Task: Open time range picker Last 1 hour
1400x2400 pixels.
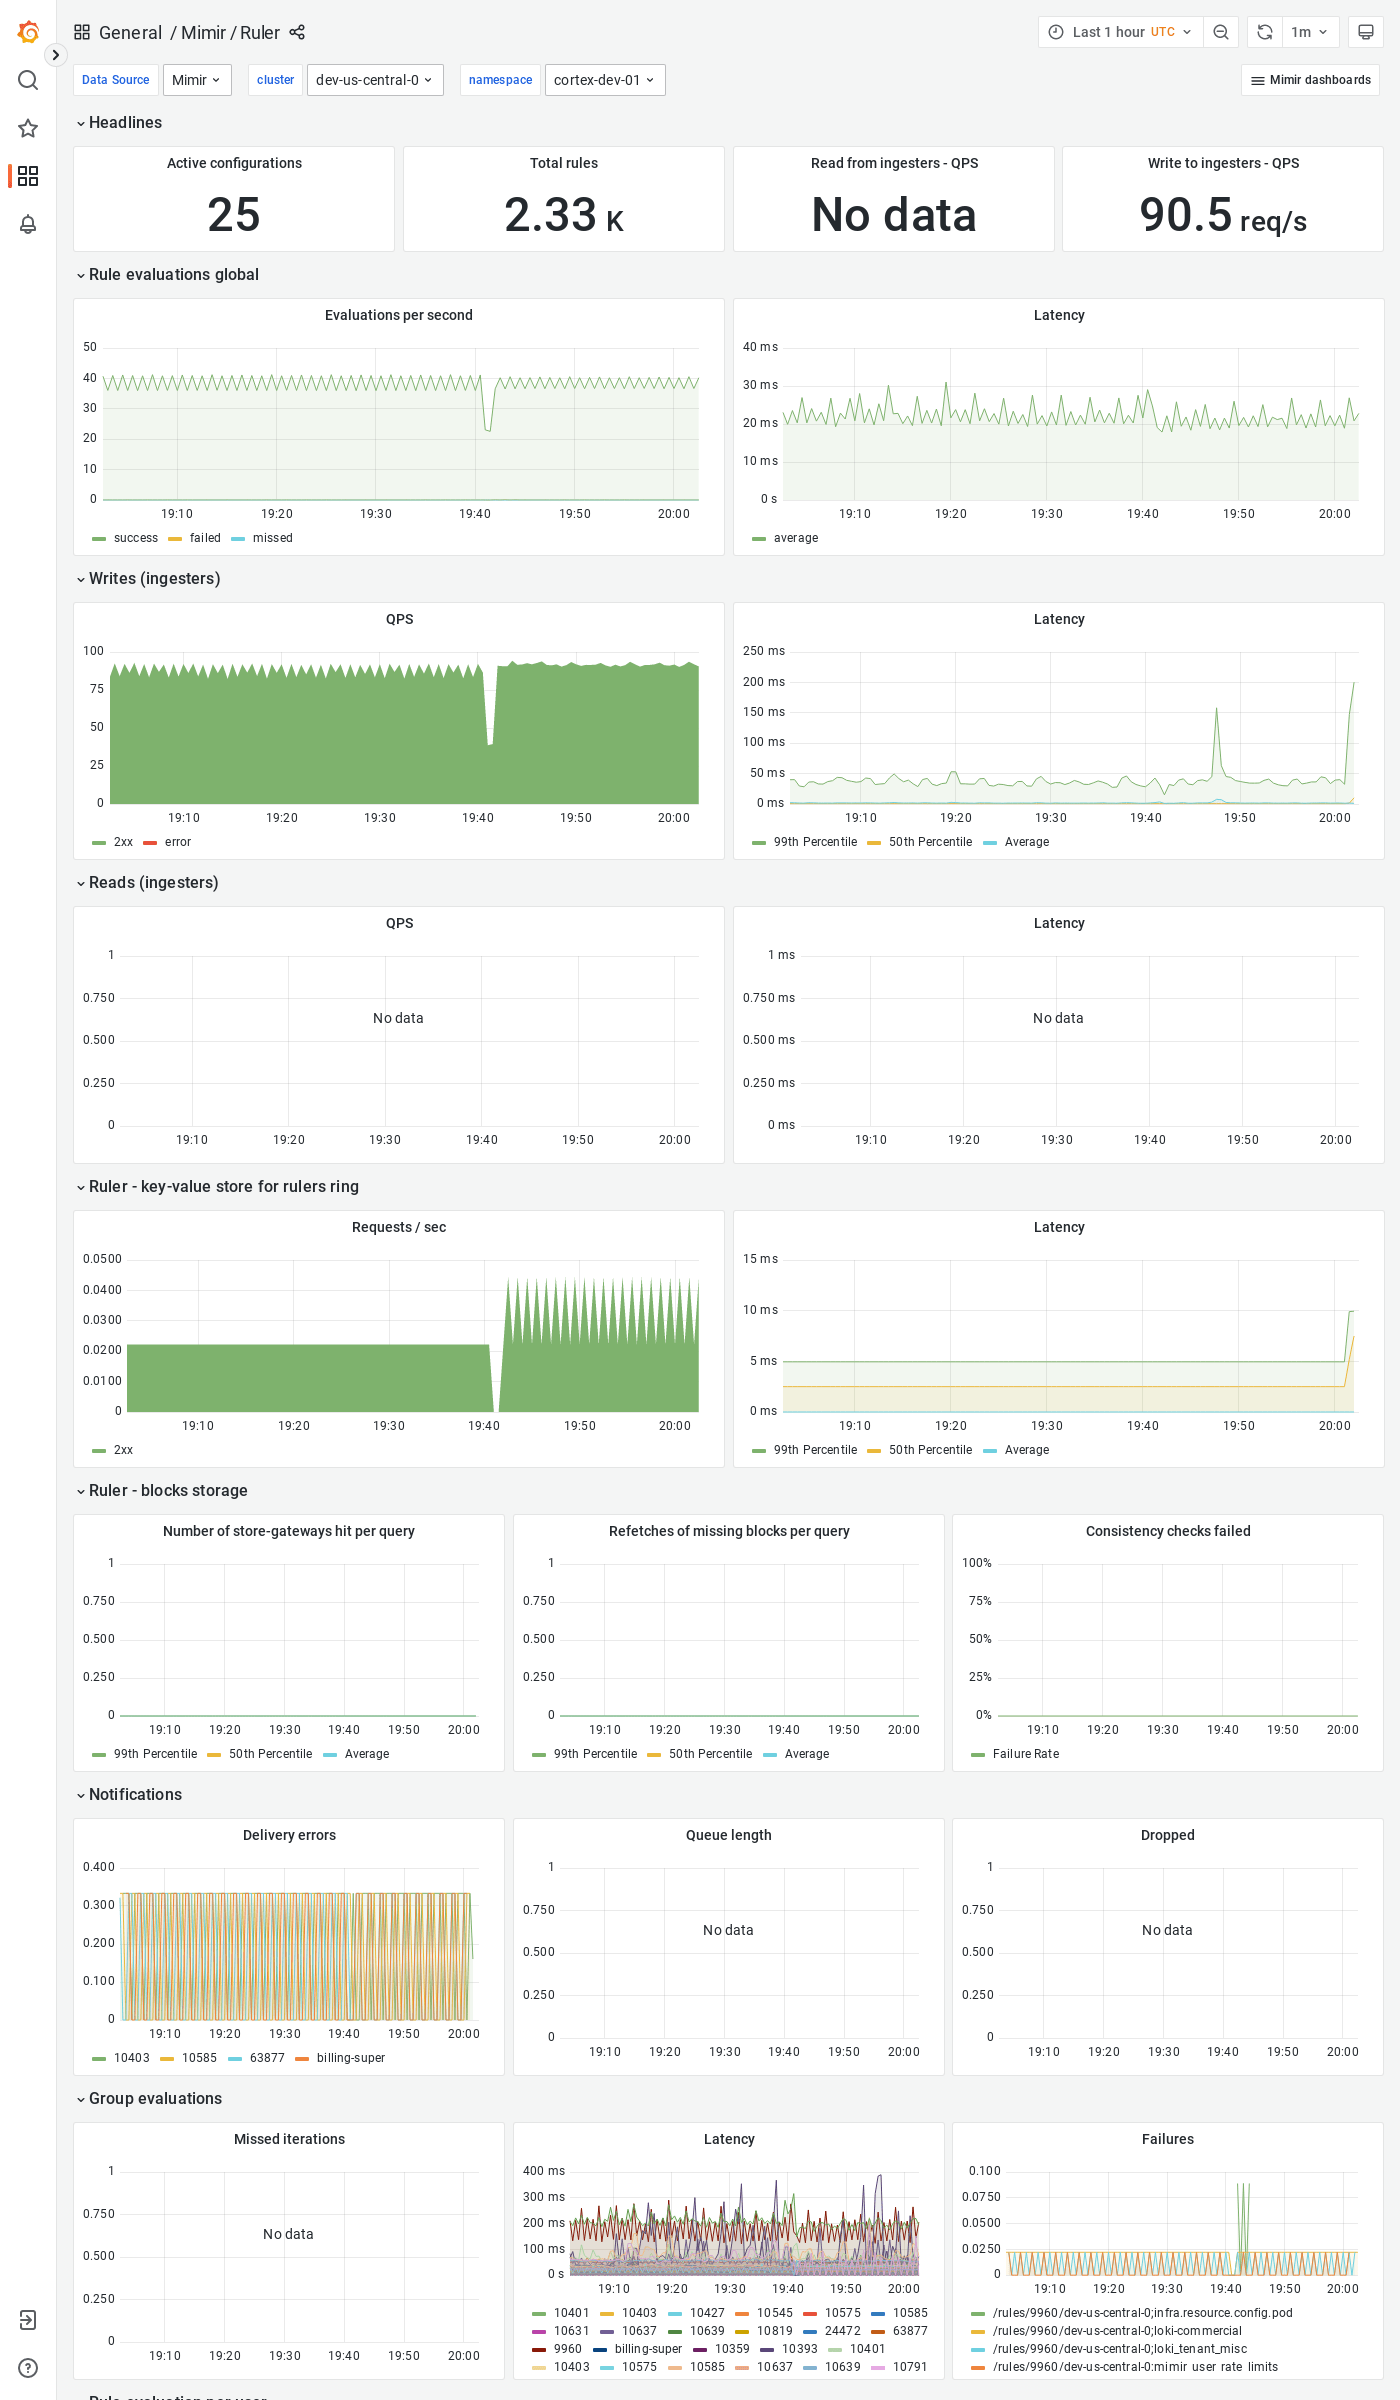Action: [1120, 32]
